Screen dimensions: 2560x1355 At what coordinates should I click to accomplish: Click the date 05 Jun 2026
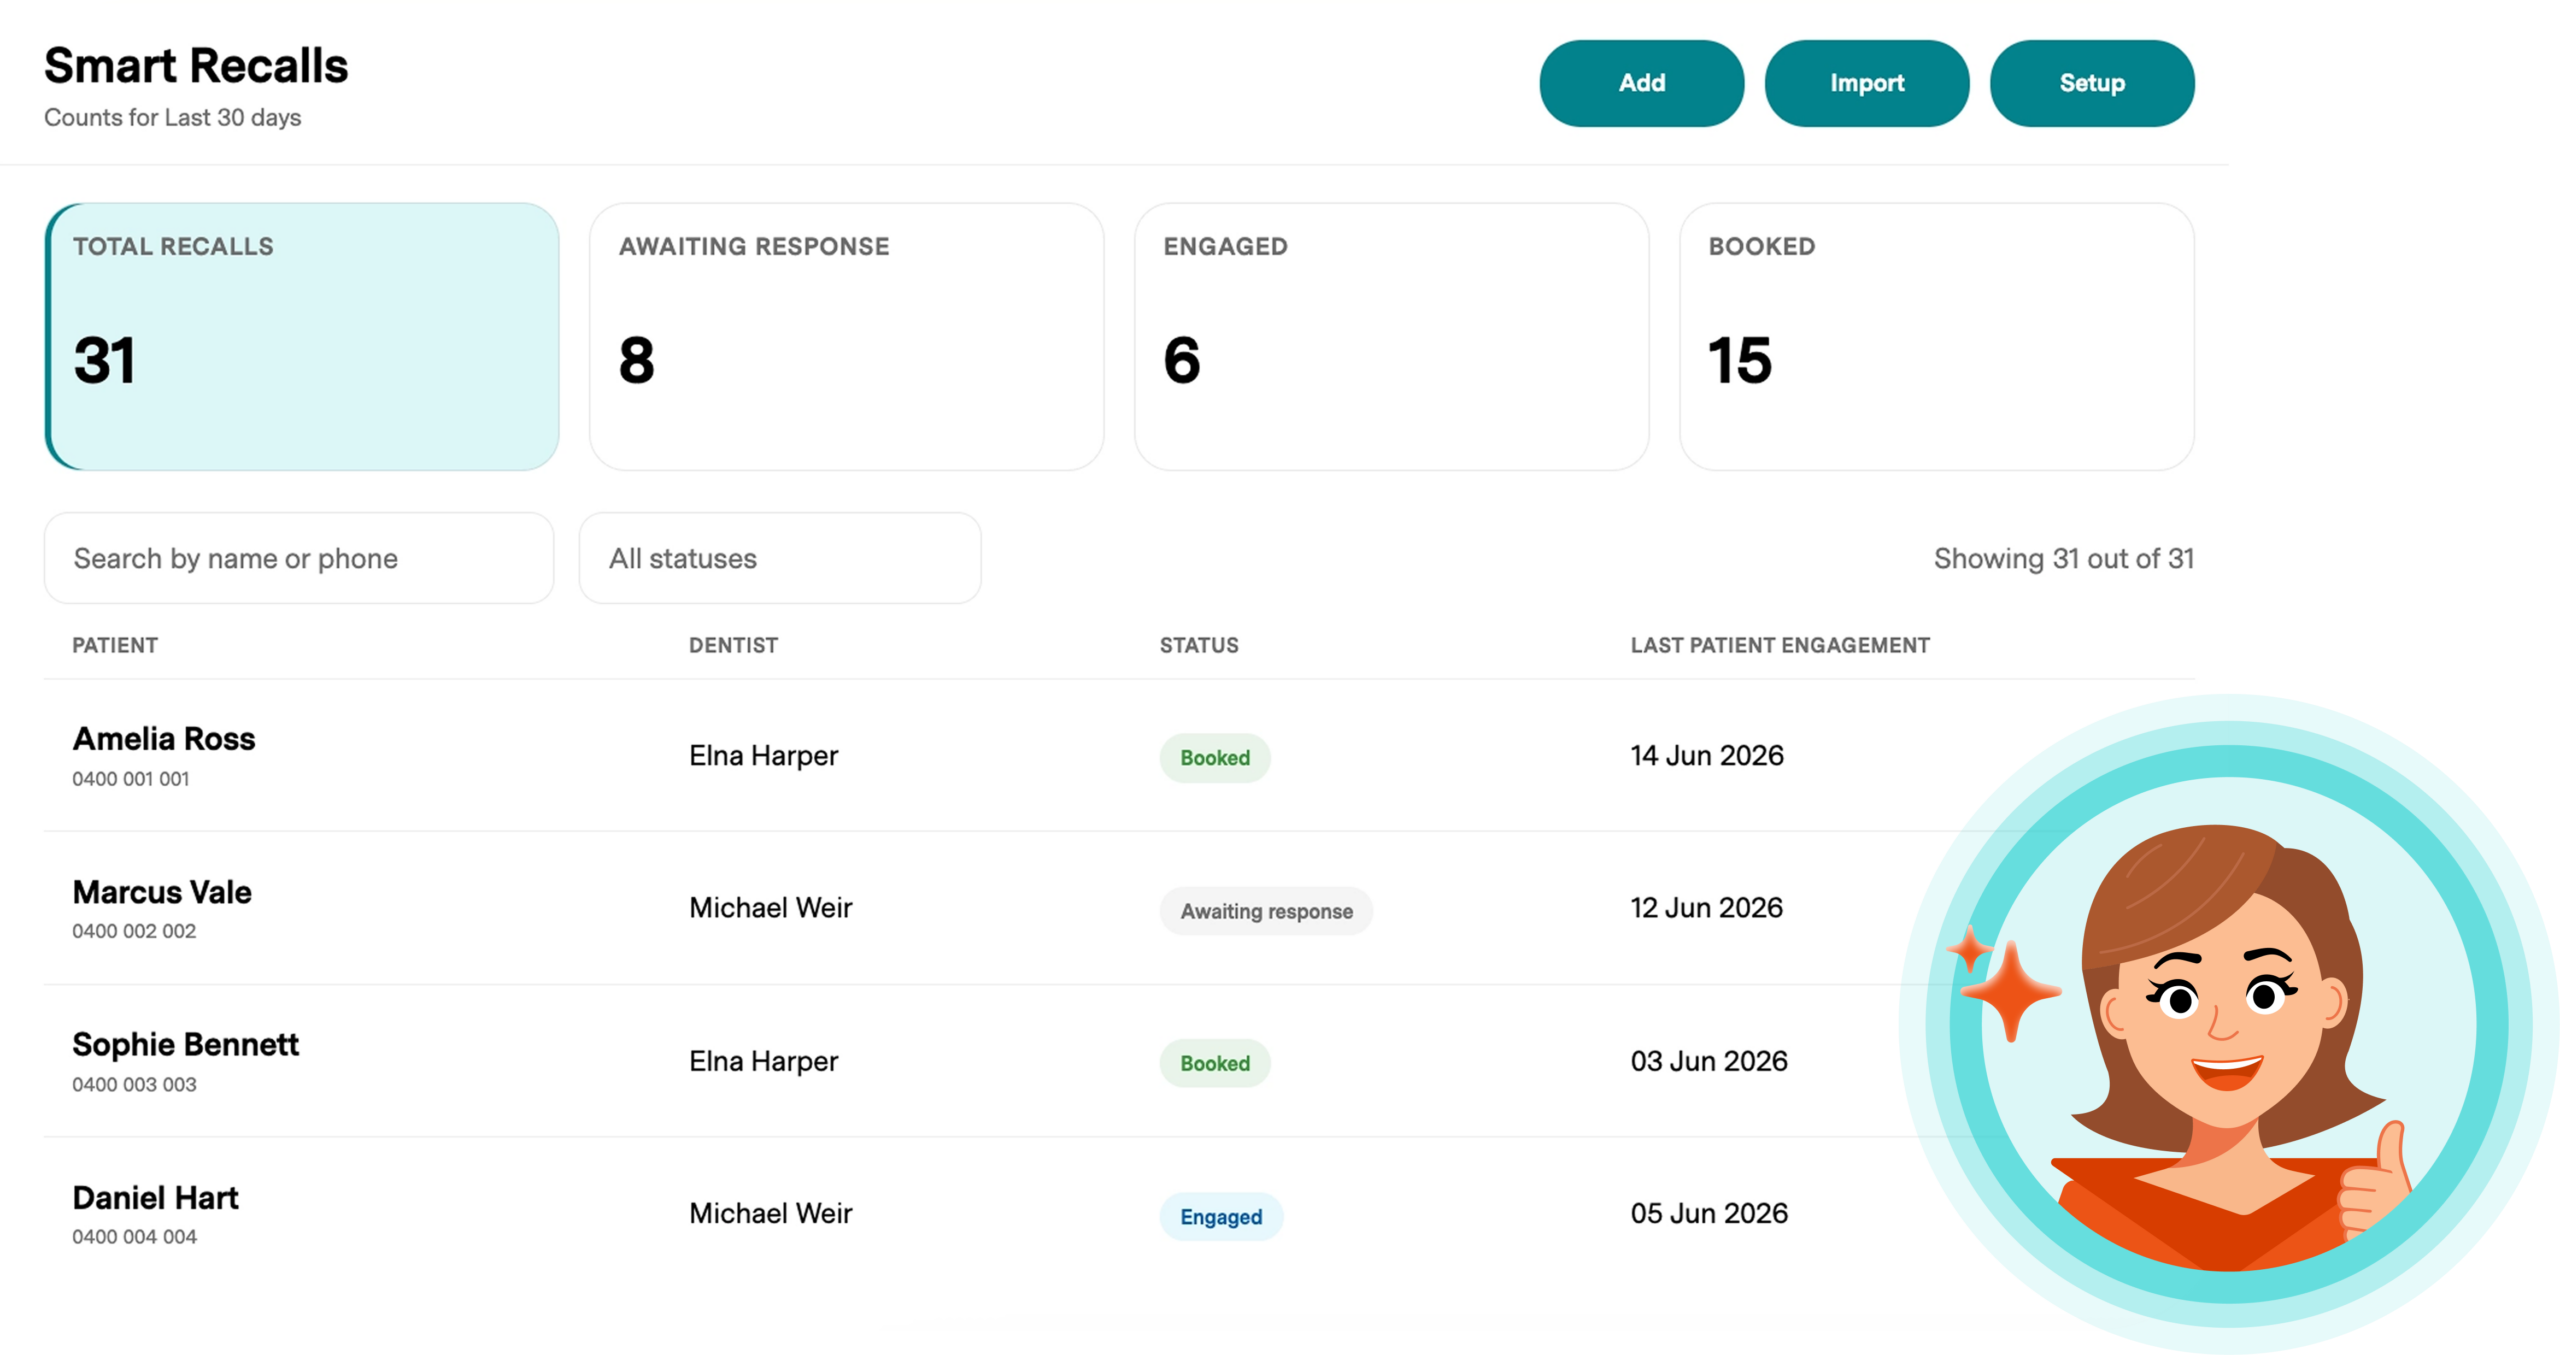tap(1709, 1213)
